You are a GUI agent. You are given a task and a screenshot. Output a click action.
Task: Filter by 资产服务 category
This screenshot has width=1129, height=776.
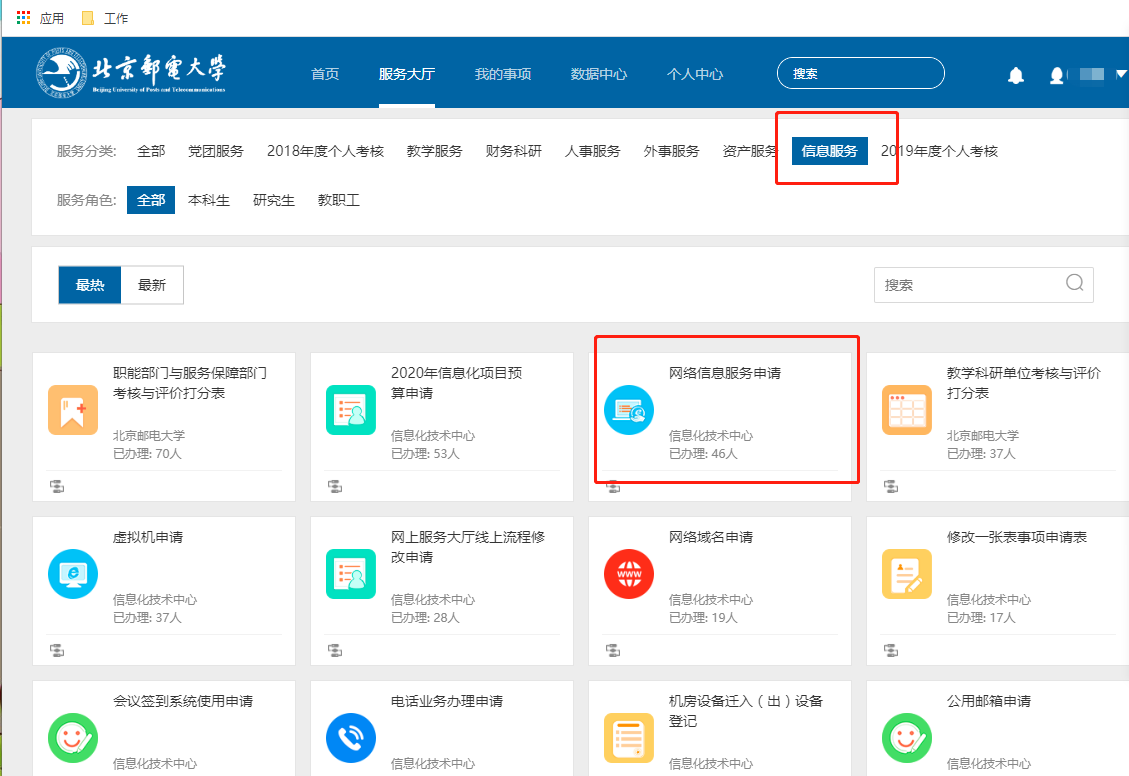(x=750, y=151)
